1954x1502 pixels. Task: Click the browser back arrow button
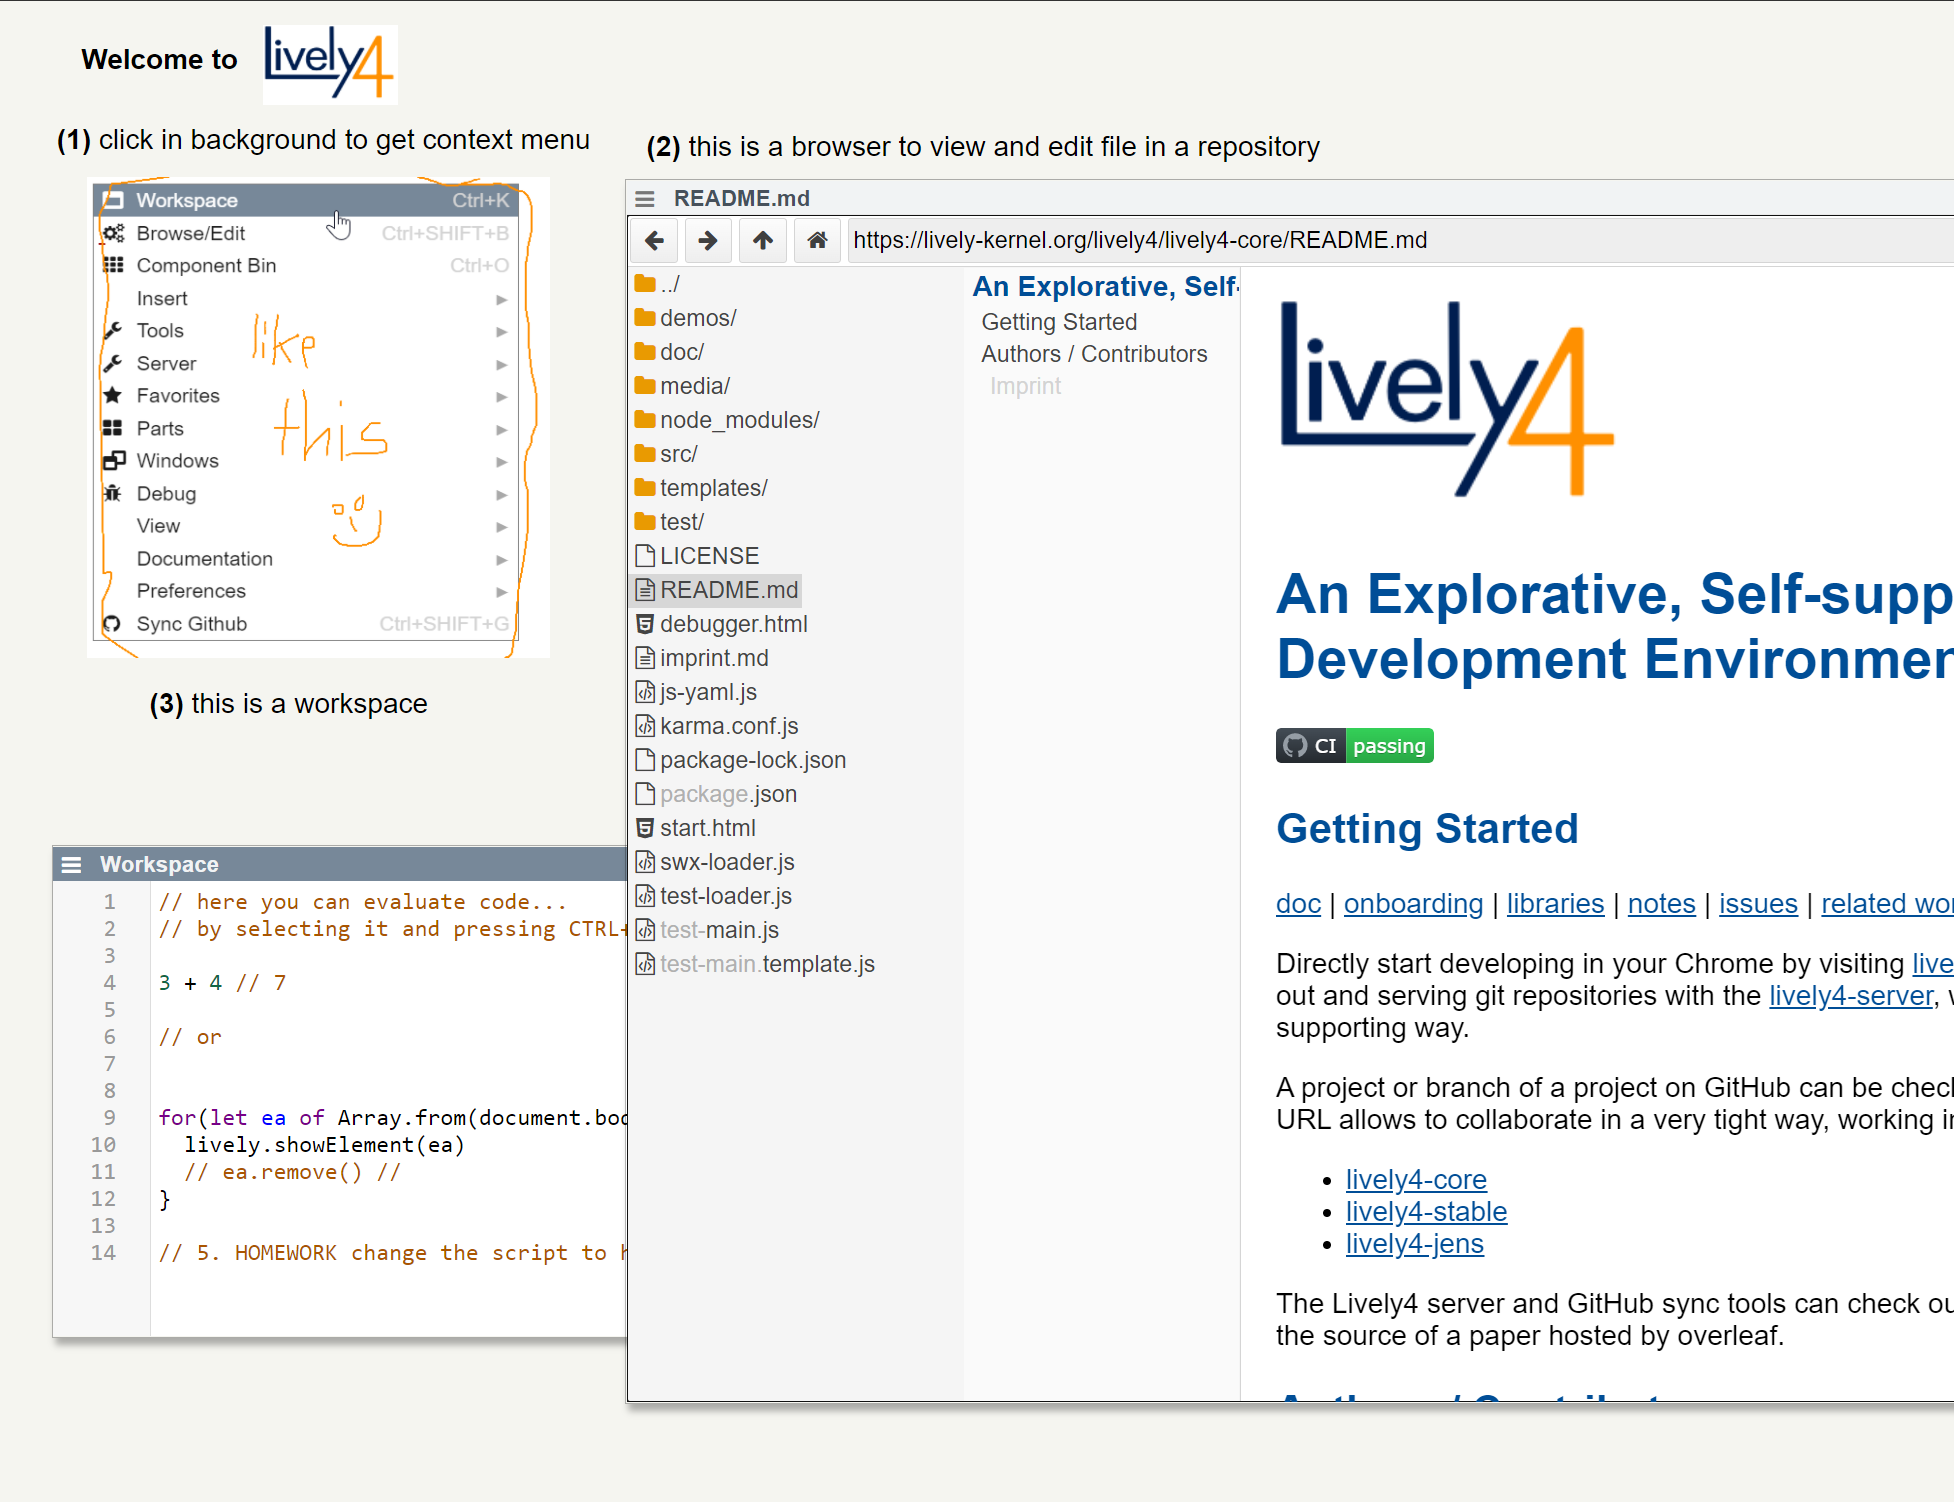point(655,240)
